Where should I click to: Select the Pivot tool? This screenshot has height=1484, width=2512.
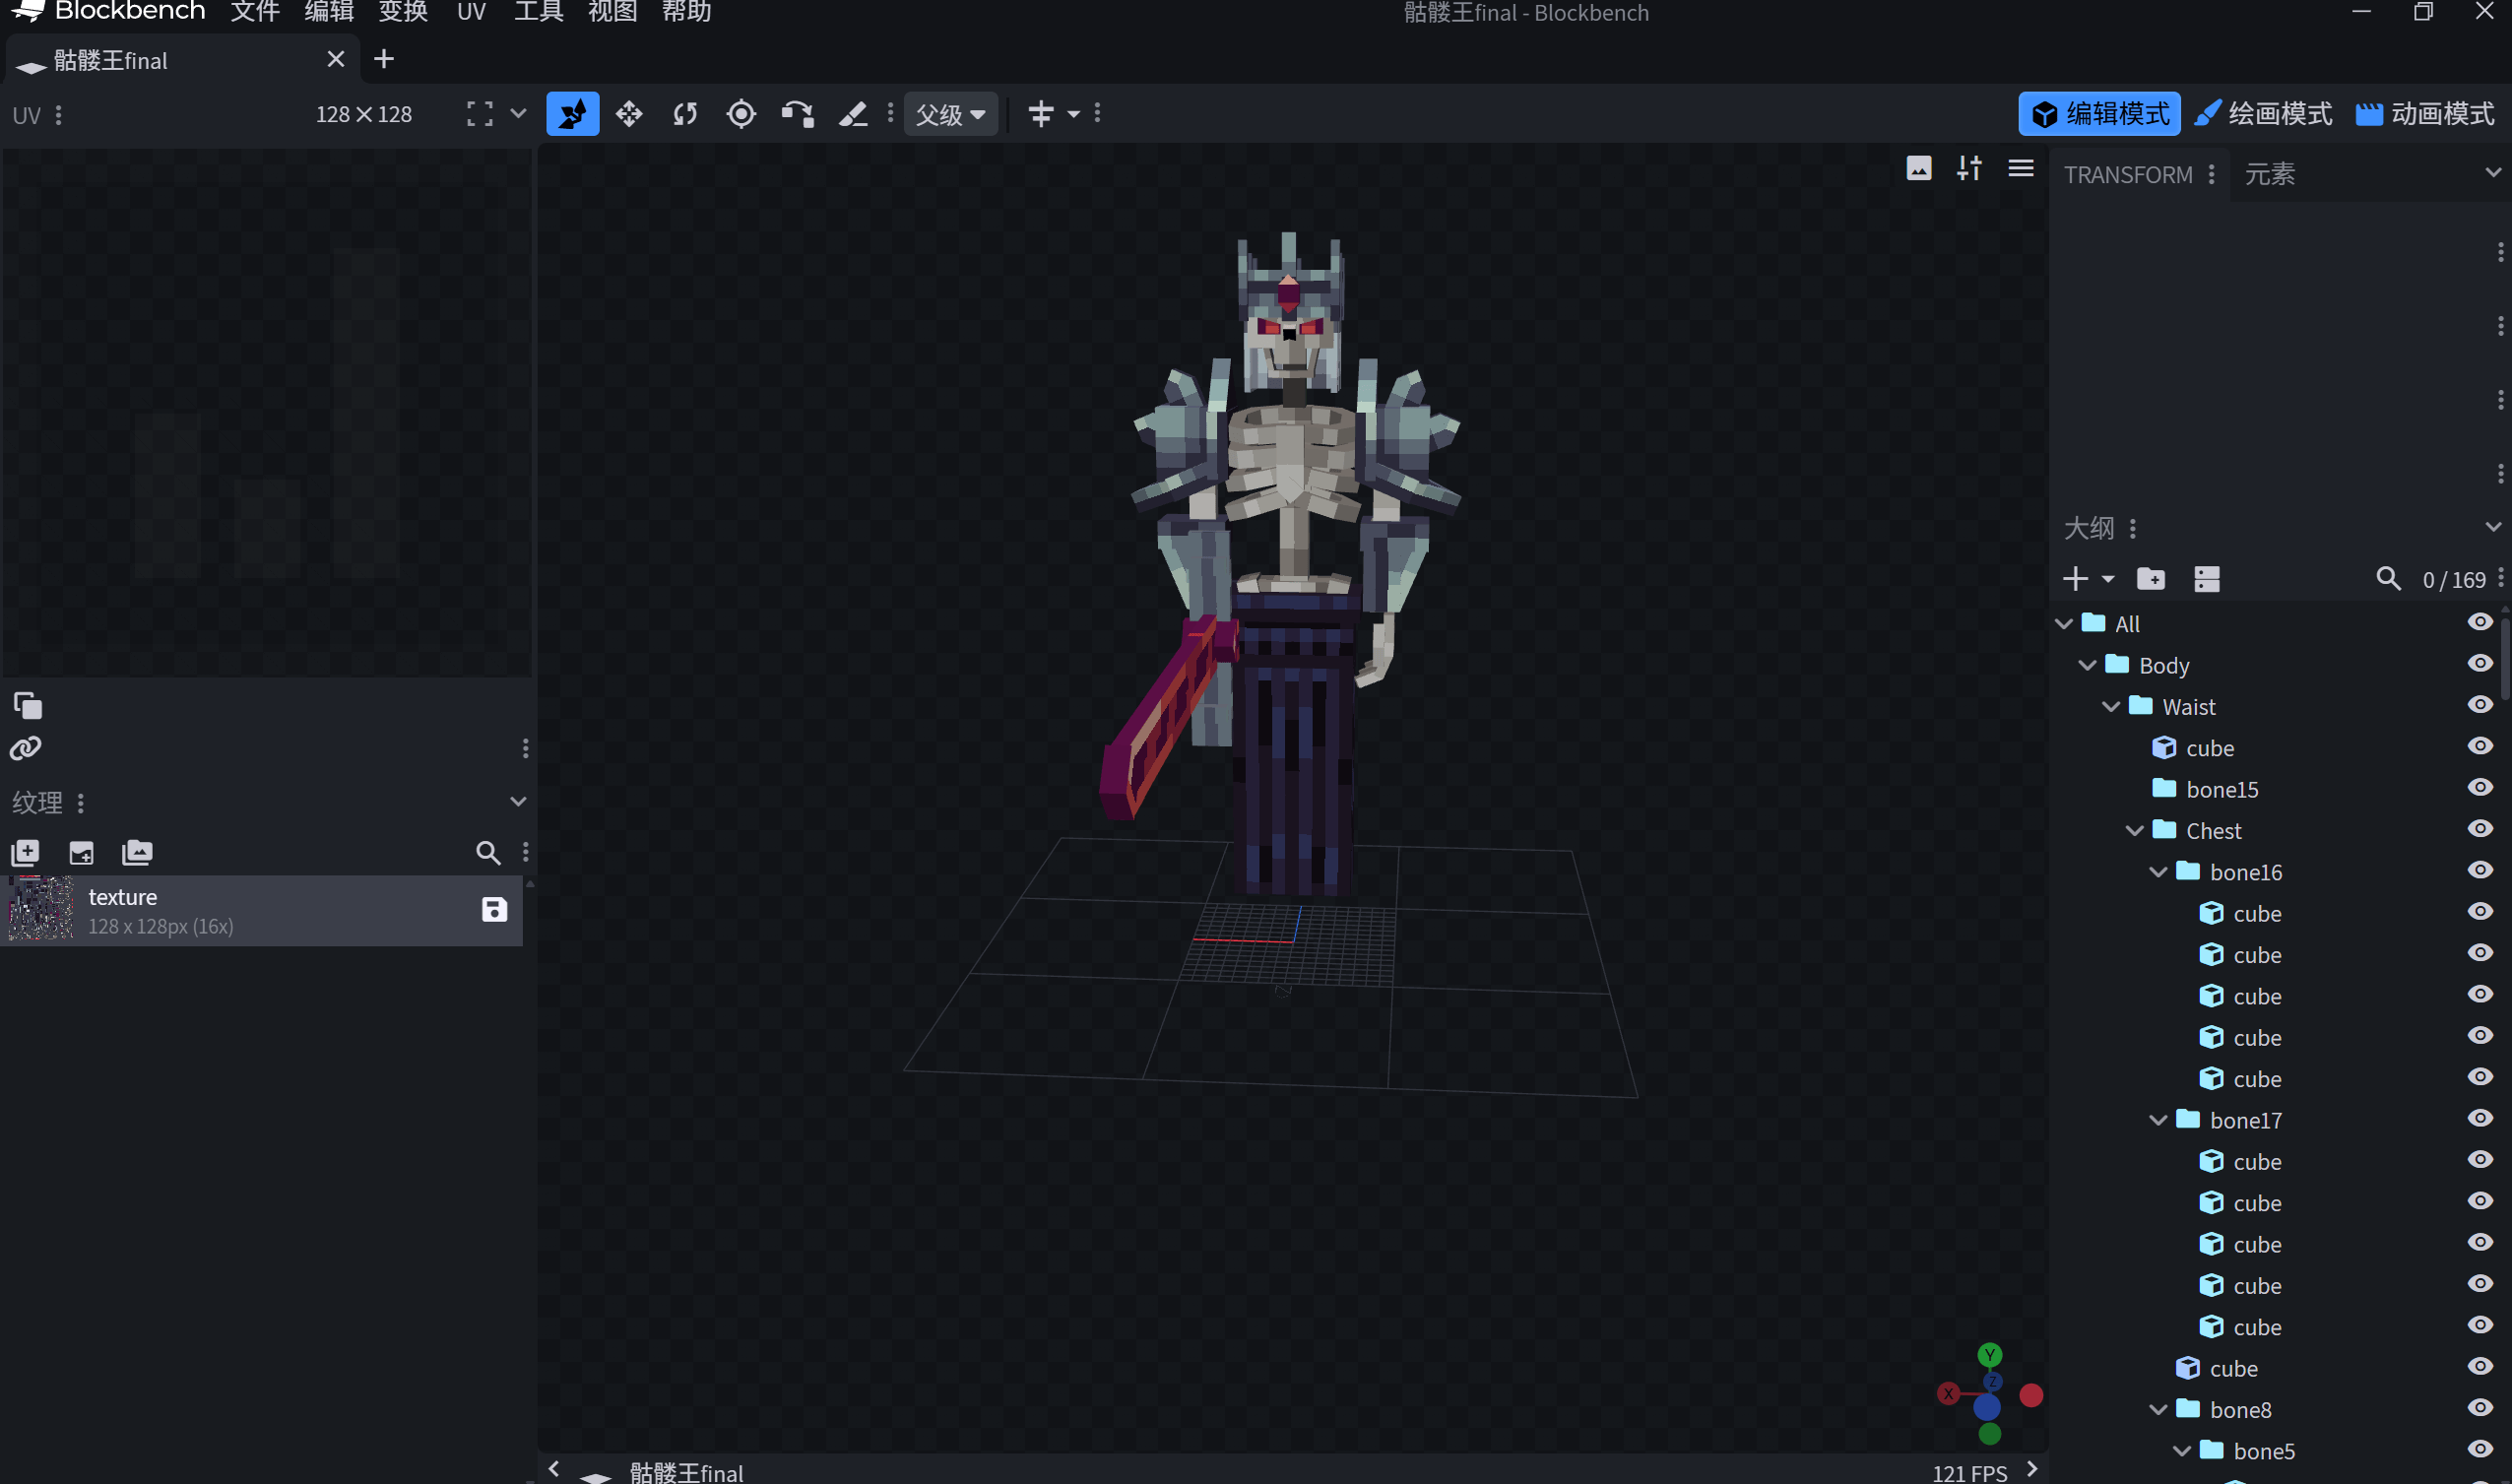point(741,114)
